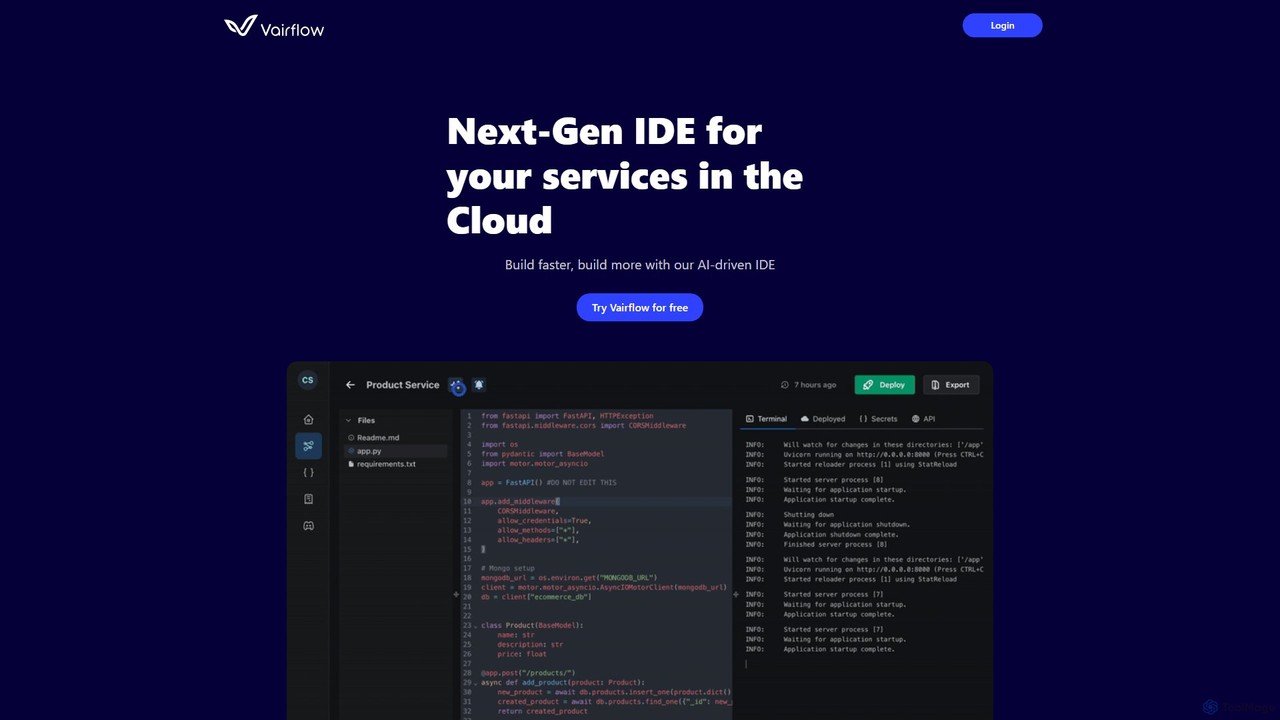Fold the add_product function block
Image resolution: width=1280 pixels, height=720 pixels.
tap(475, 683)
